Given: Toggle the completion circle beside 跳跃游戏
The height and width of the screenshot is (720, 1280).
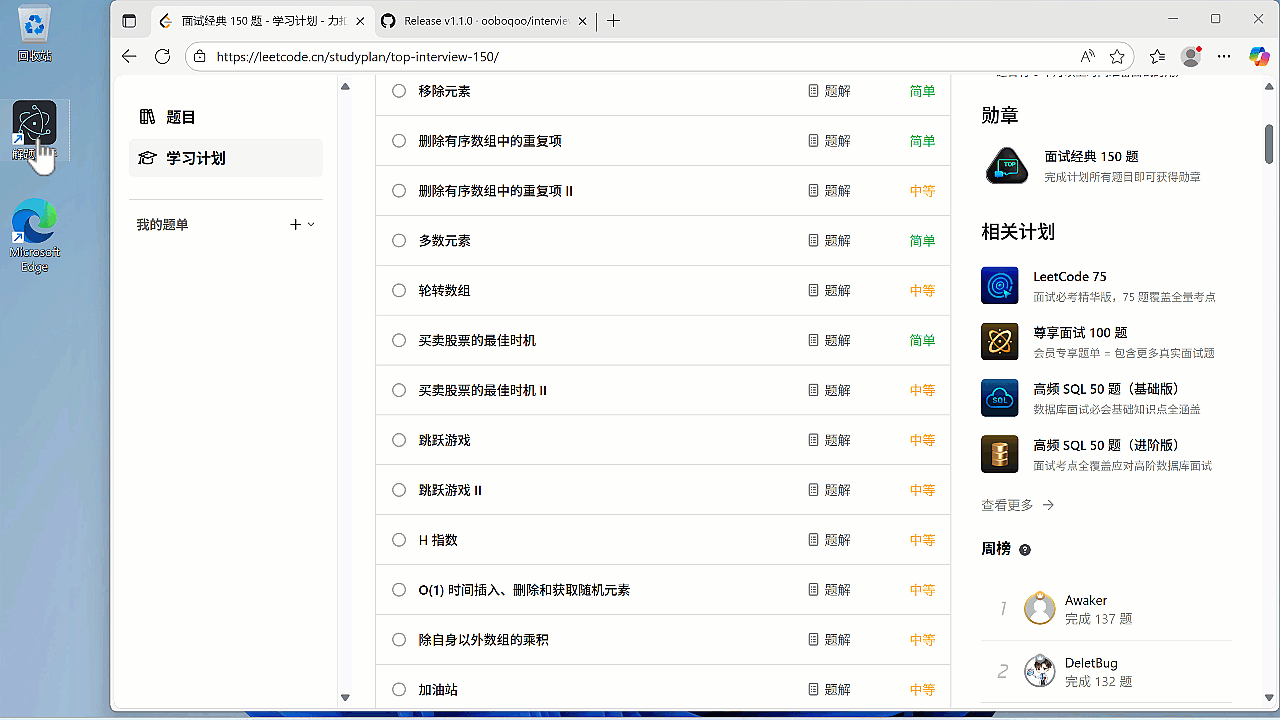Looking at the screenshot, I should [x=398, y=440].
